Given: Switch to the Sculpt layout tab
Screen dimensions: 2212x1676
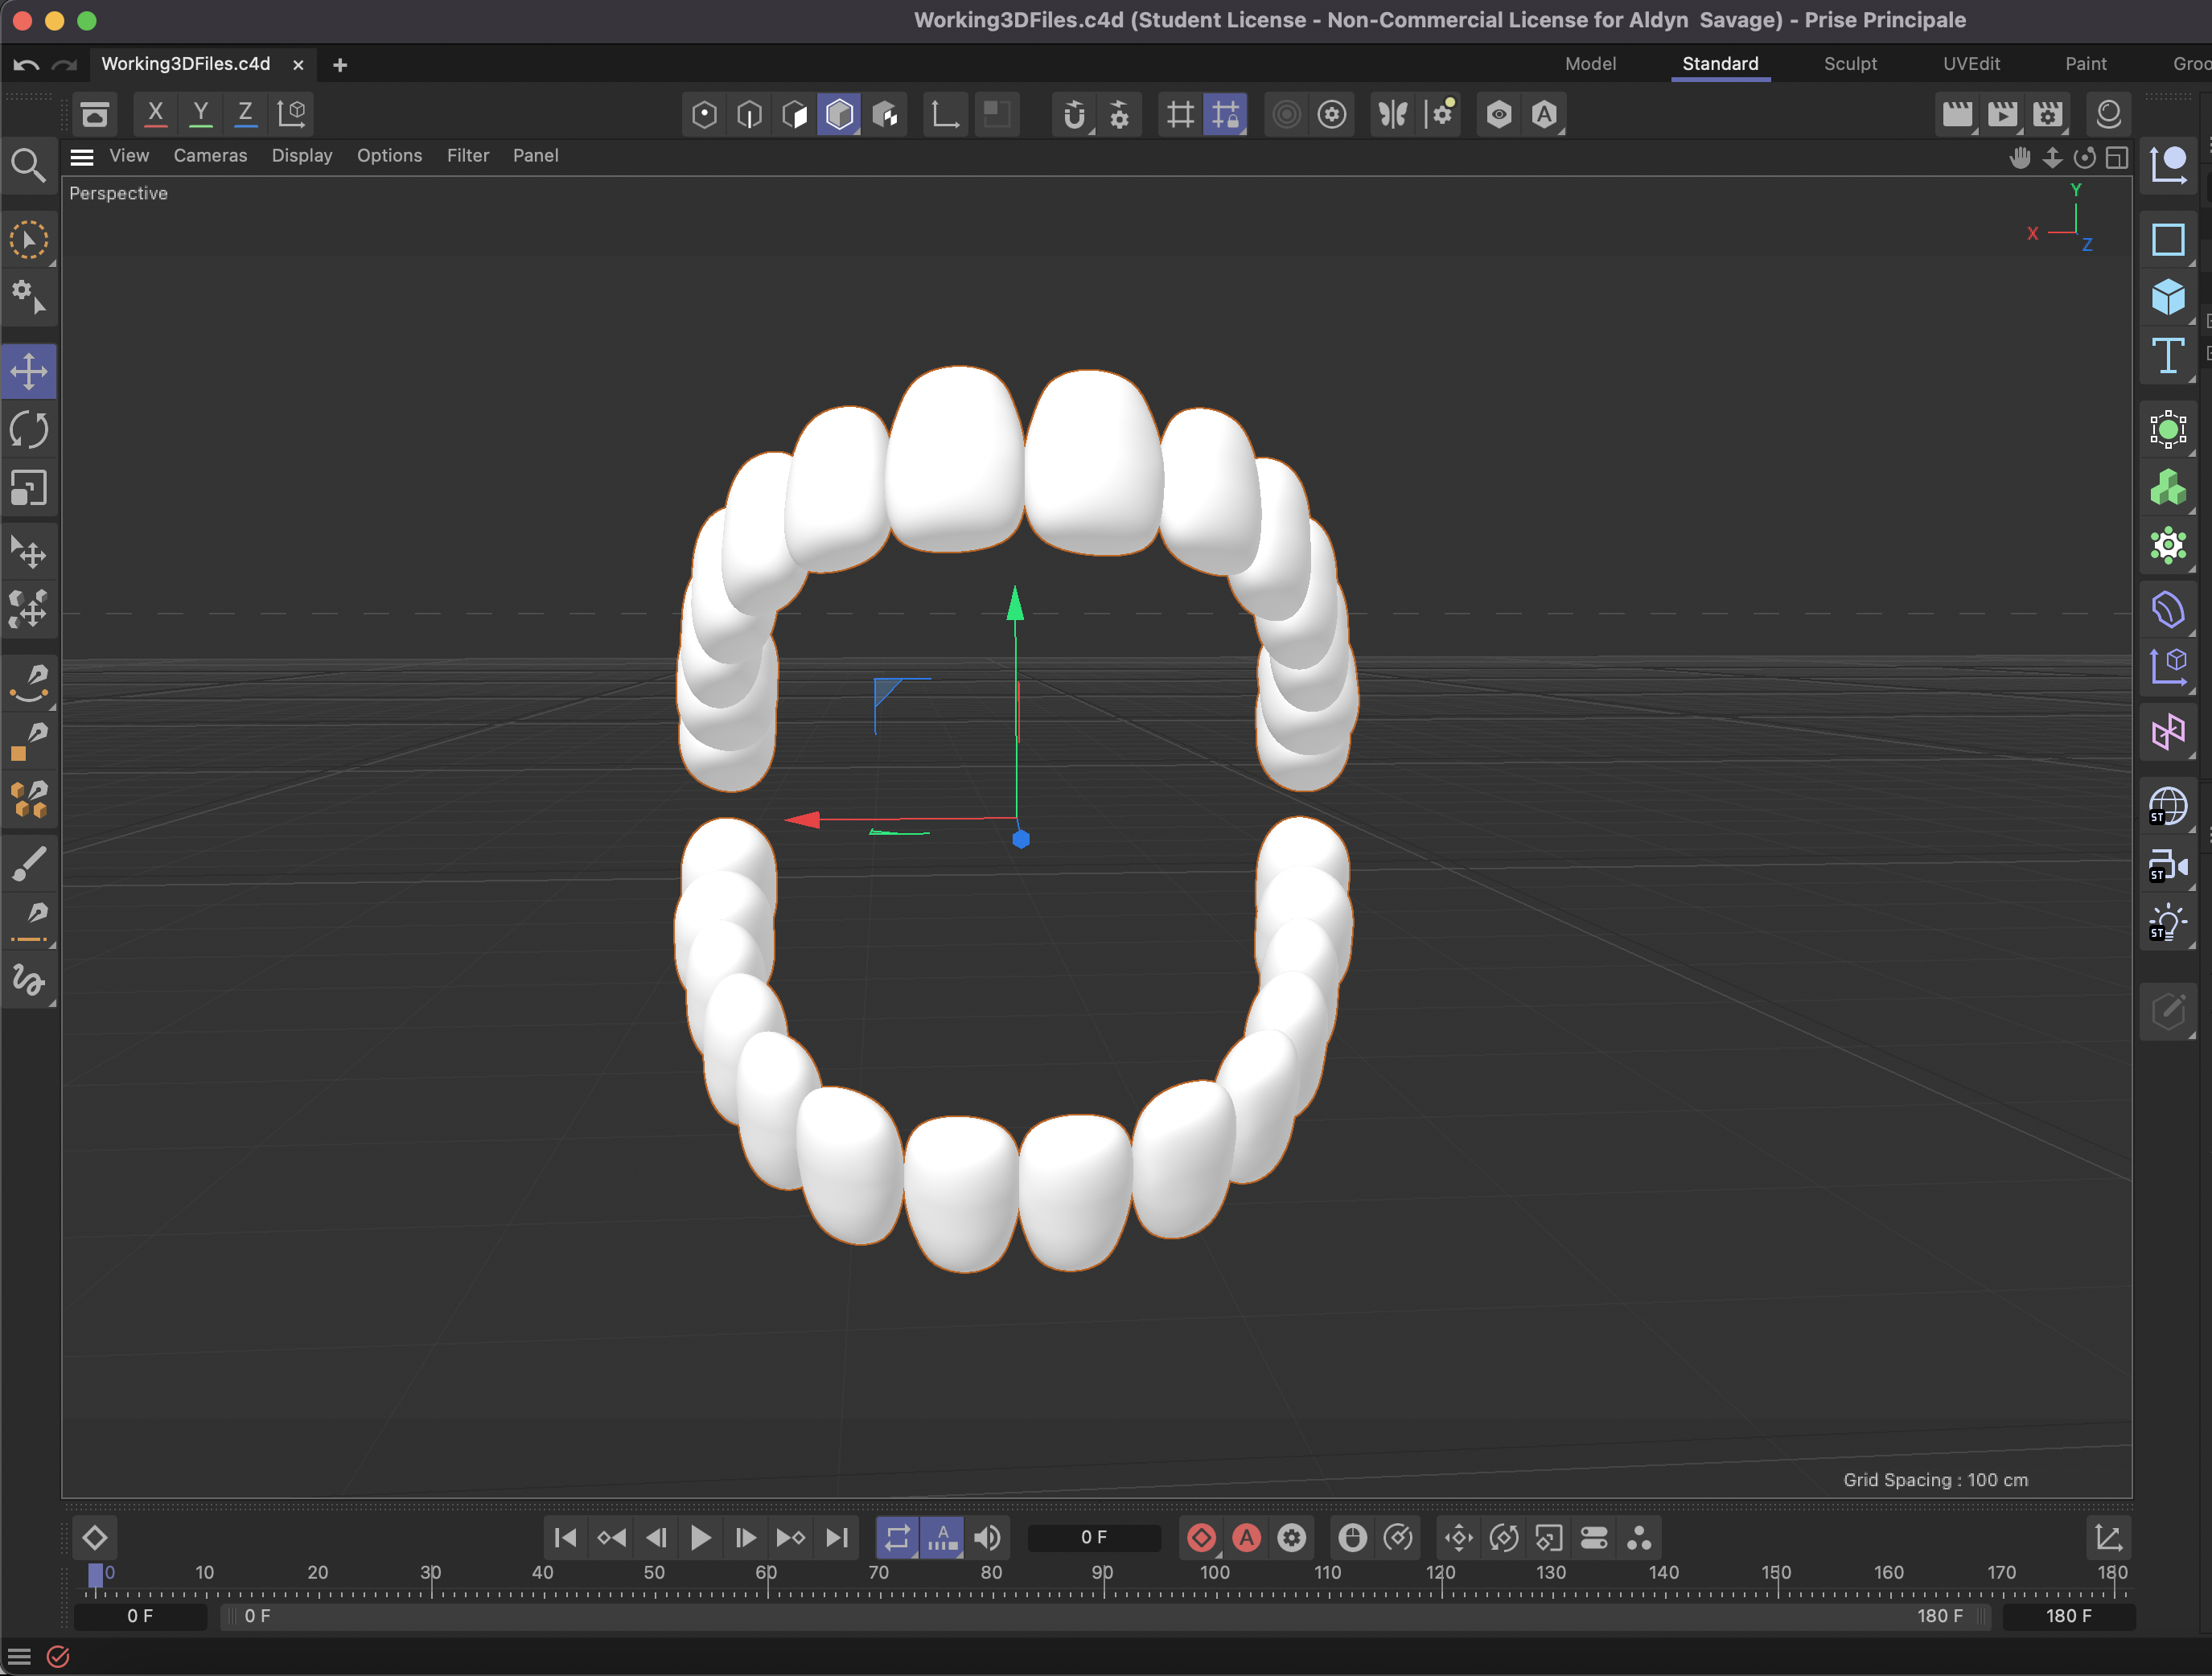Looking at the screenshot, I should [x=1850, y=64].
